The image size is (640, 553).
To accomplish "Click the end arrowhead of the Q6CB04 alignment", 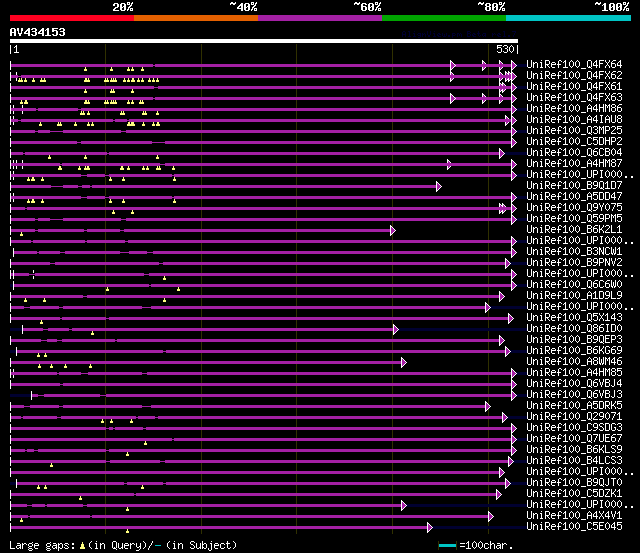I will click(502, 153).
